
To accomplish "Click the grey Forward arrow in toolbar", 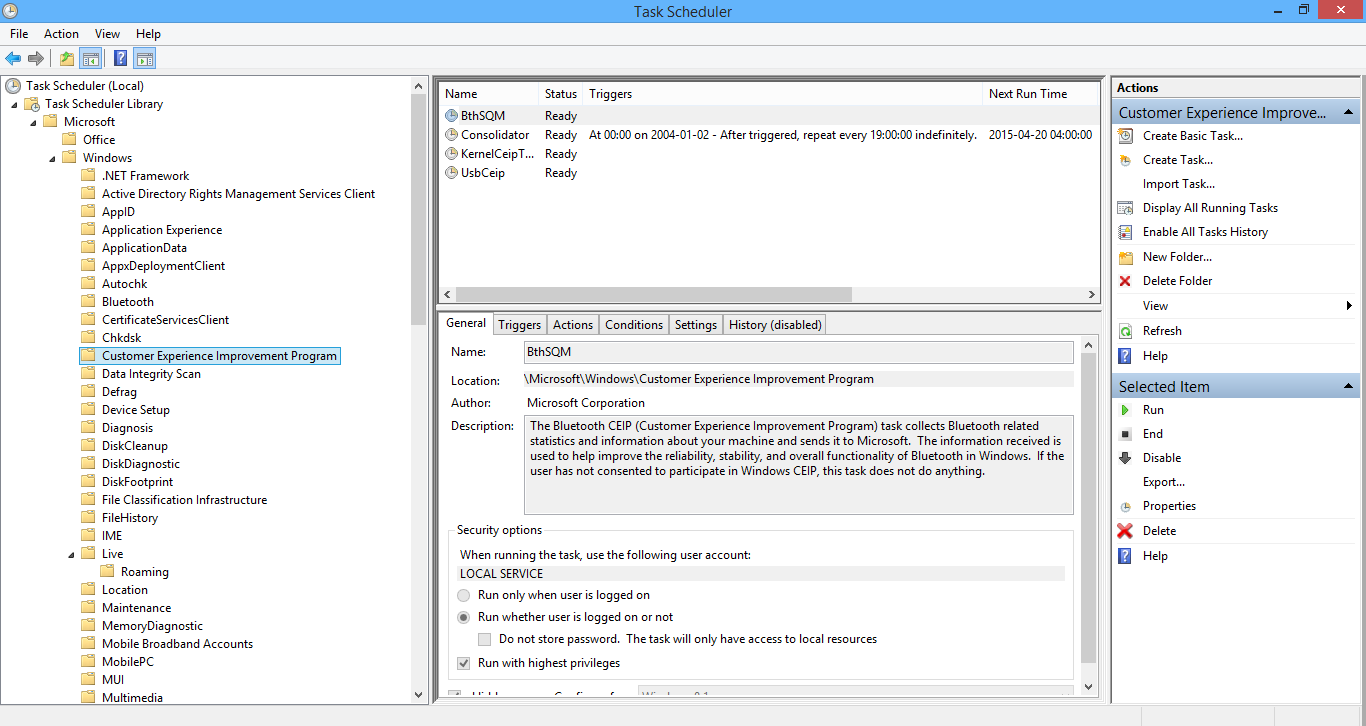I will (35, 58).
